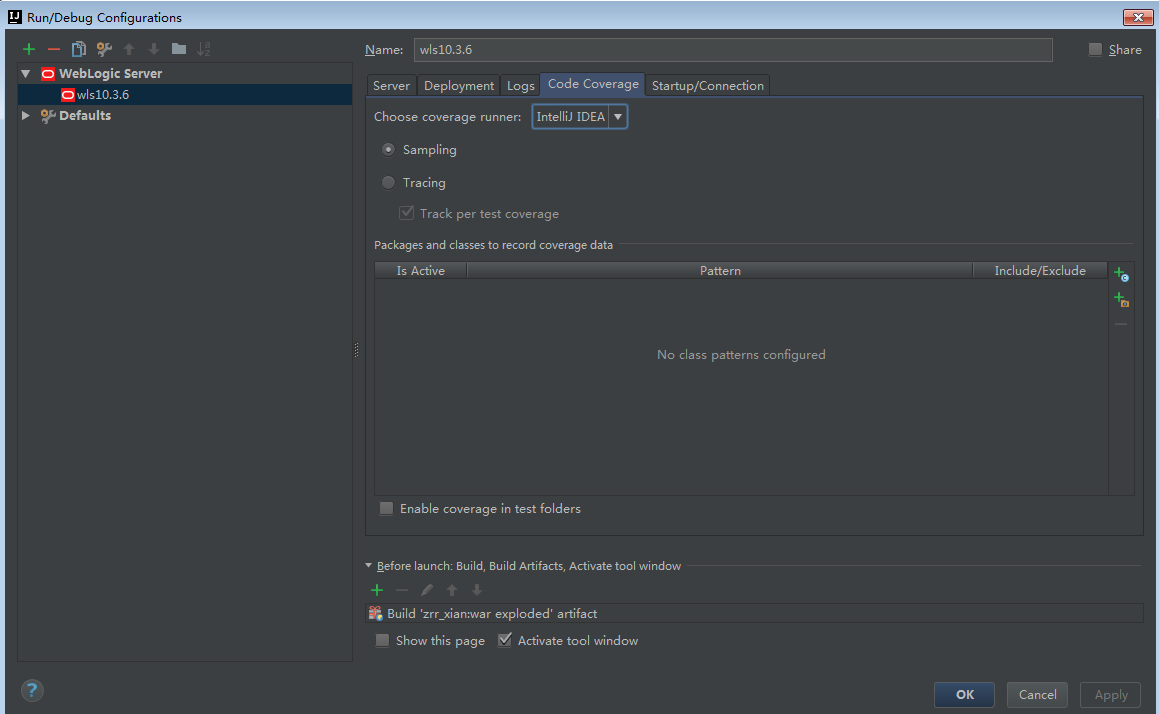Viewport: 1159px width, 714px height.
Task: Click IntelliJ logo in title bar
Action: pos(14,16)
